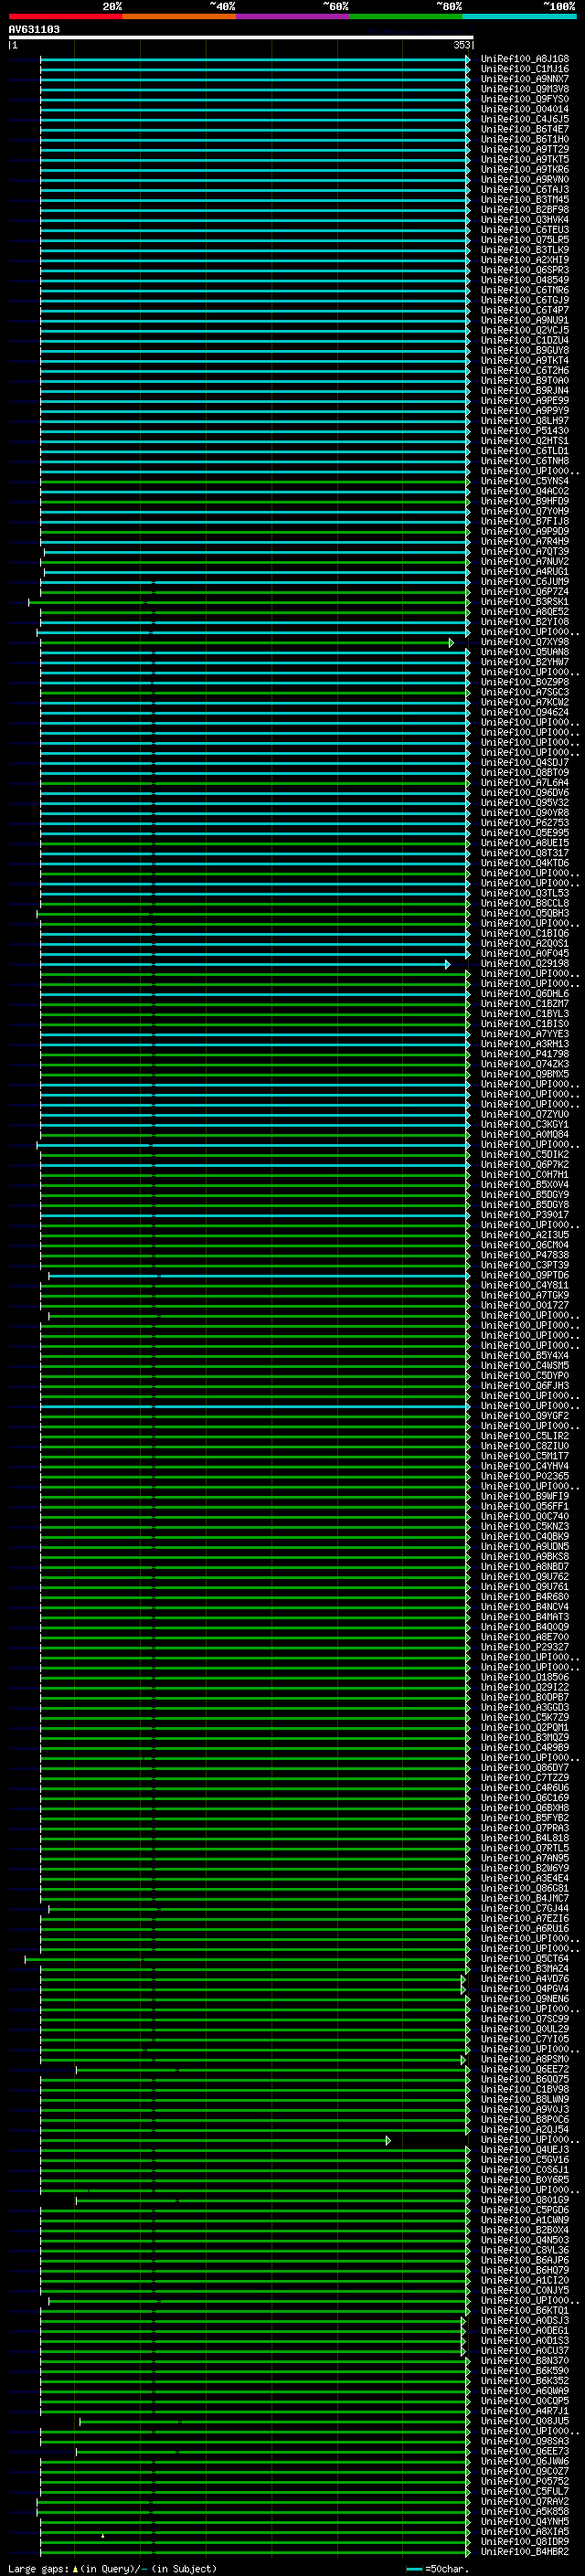The image size is (585, 2576).
Task: Open hit UniRef100_C1MJ16
Action: coord(525,69)
